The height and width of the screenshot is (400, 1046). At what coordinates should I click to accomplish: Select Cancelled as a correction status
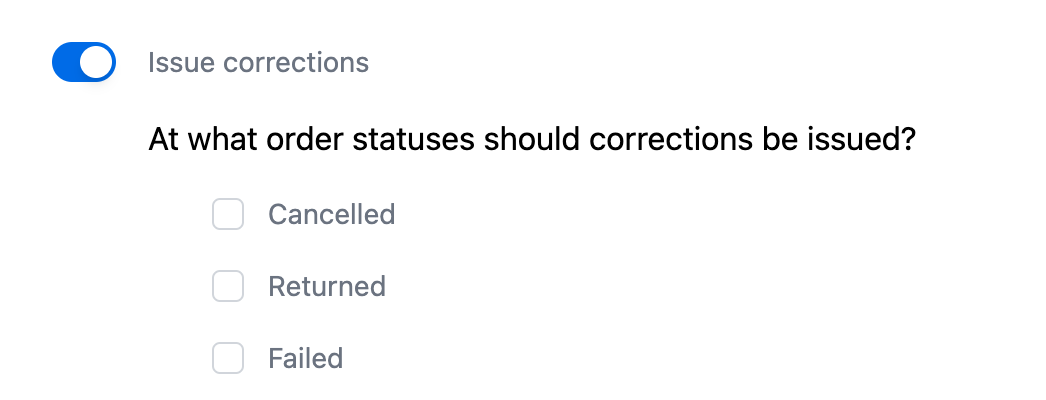[228, 214]
